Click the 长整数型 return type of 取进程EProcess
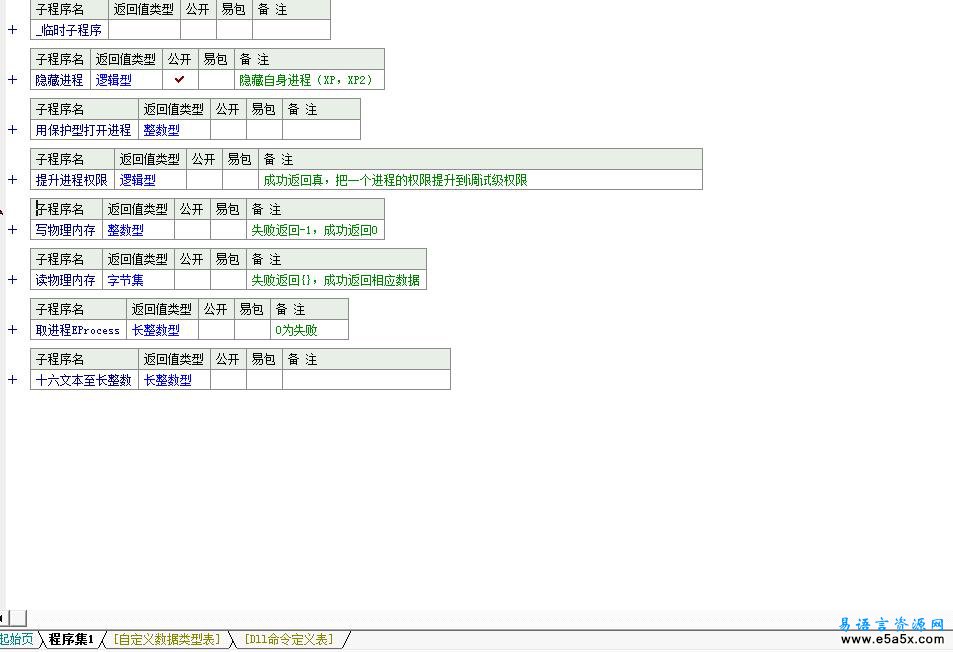The width and height of the screenshot is (953, 652). pyautogui.click(x=162, y=329)
